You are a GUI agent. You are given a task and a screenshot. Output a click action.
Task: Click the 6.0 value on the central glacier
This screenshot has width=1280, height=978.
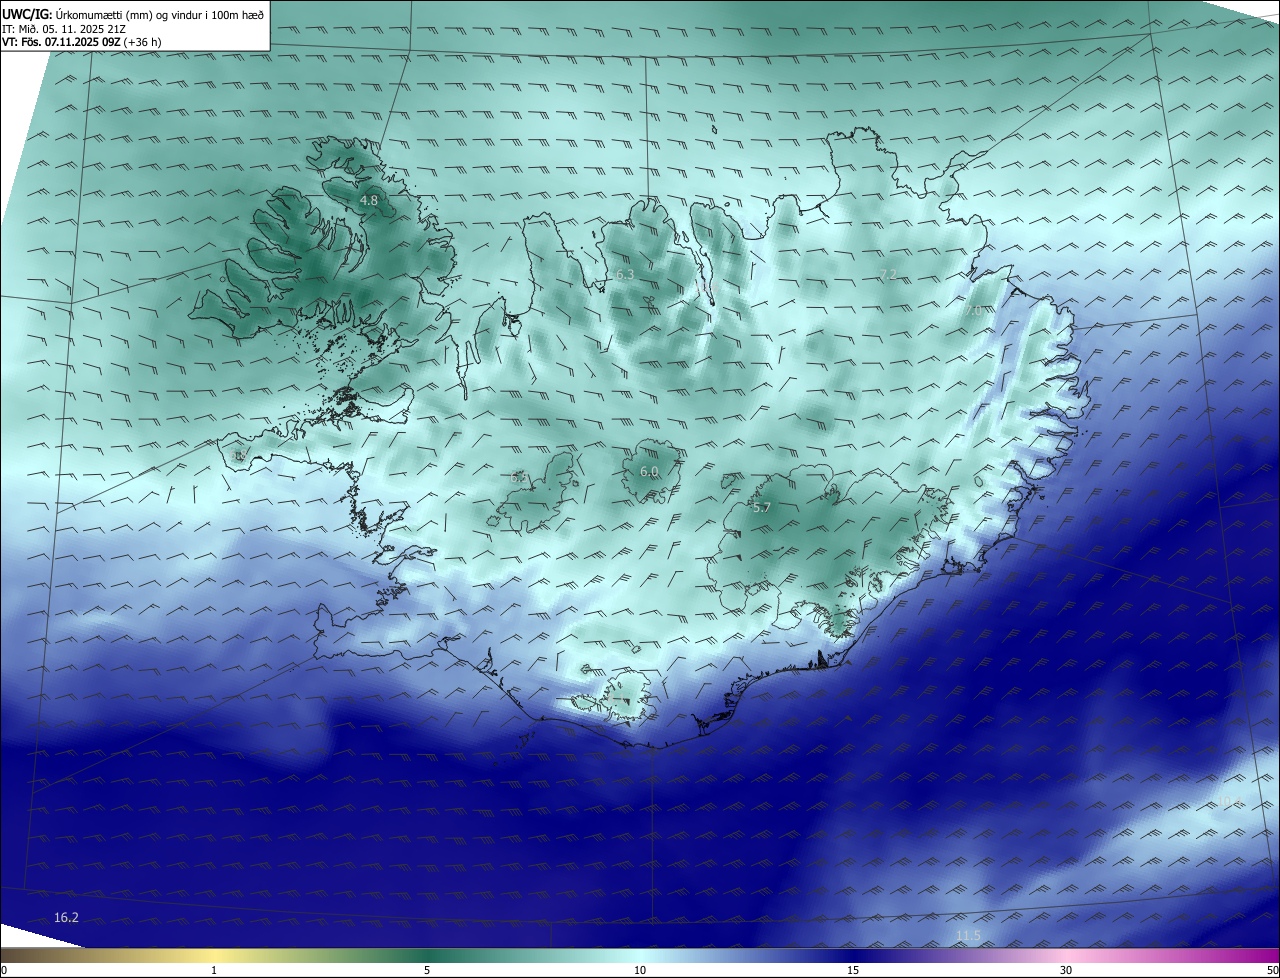pyautogui.click(x=649, y=471)
